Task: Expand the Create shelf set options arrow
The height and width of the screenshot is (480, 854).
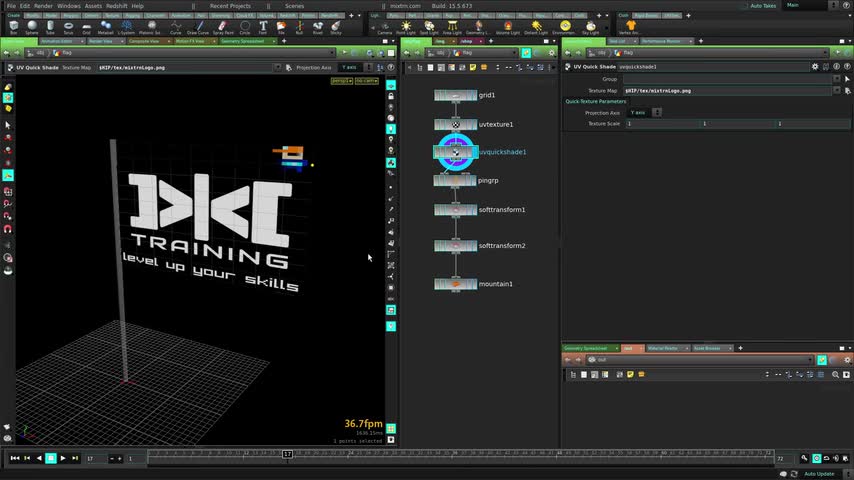Action: tap(359, 16)
